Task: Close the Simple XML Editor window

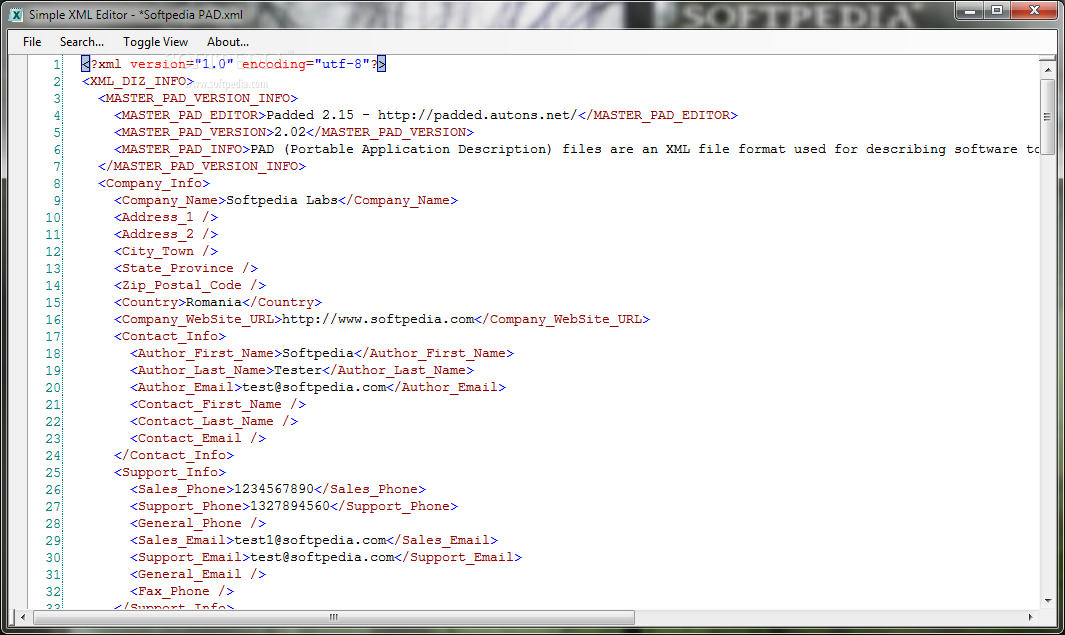Action: pos(1034,10)
